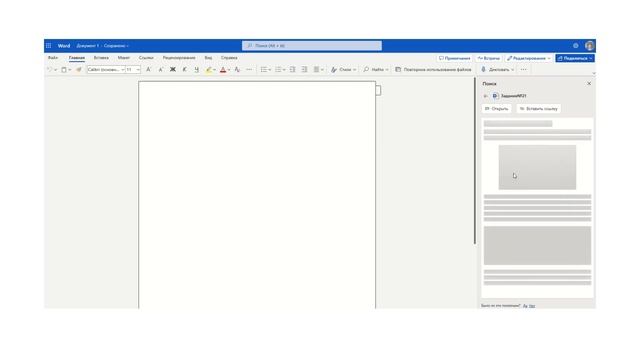This screenshot has height=360, width=640.
Task: Switch to the Справка ribbon tab
Action: [x=229, y=58]
